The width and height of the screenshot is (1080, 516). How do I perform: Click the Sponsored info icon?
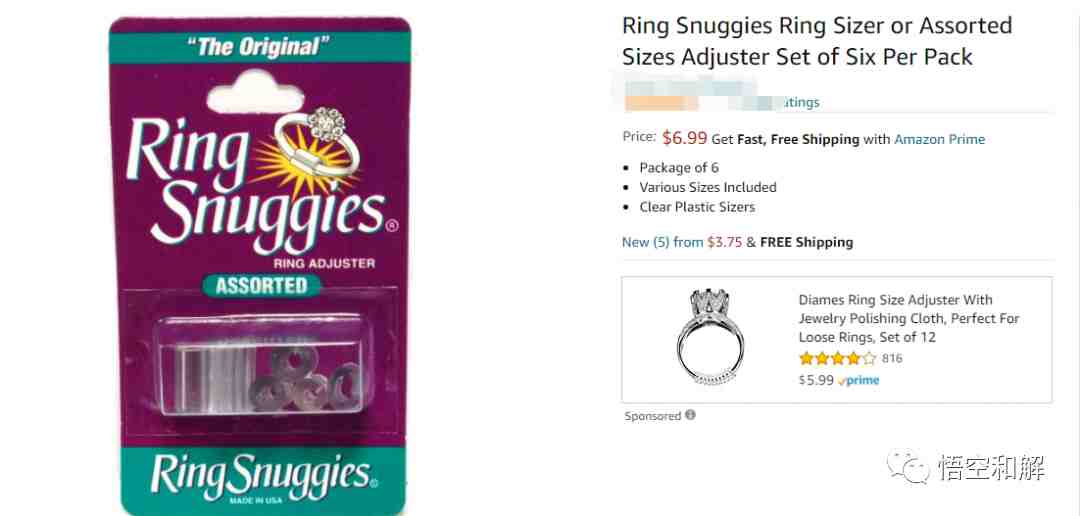pyautogui.click(x=690, y=415)
